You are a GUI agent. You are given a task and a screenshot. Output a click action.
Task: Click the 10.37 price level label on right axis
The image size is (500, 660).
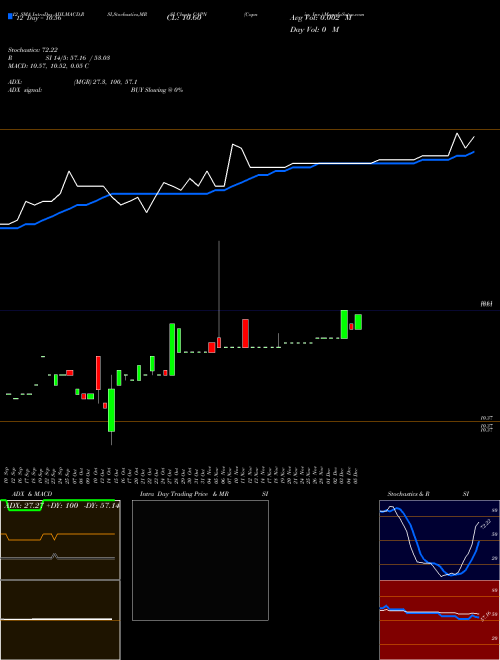pyautogui.click(x=487, y=418)
